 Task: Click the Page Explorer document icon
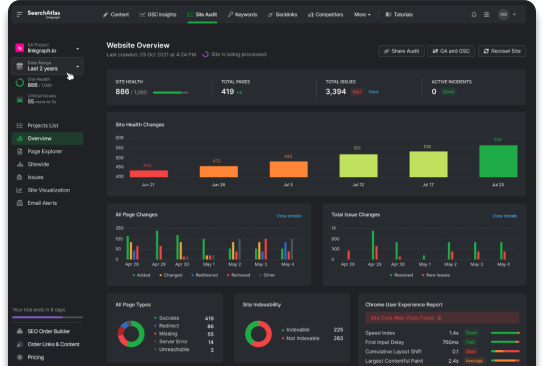tap(20, 151)
